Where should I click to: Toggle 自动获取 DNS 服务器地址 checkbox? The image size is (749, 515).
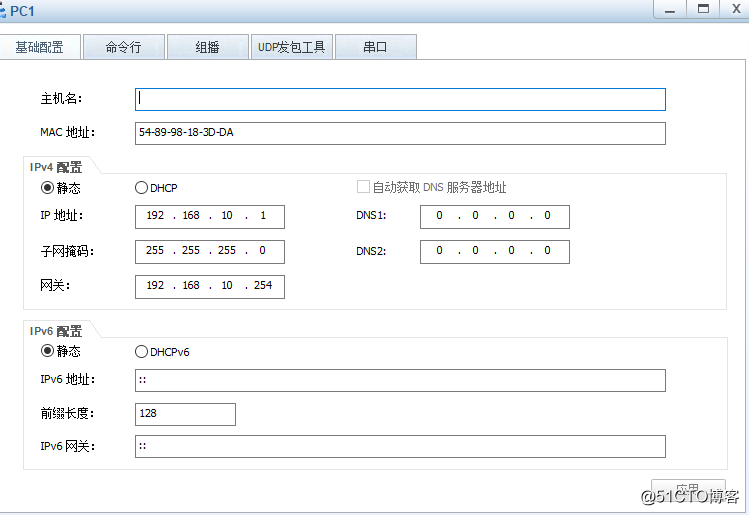tap(363, 187)
